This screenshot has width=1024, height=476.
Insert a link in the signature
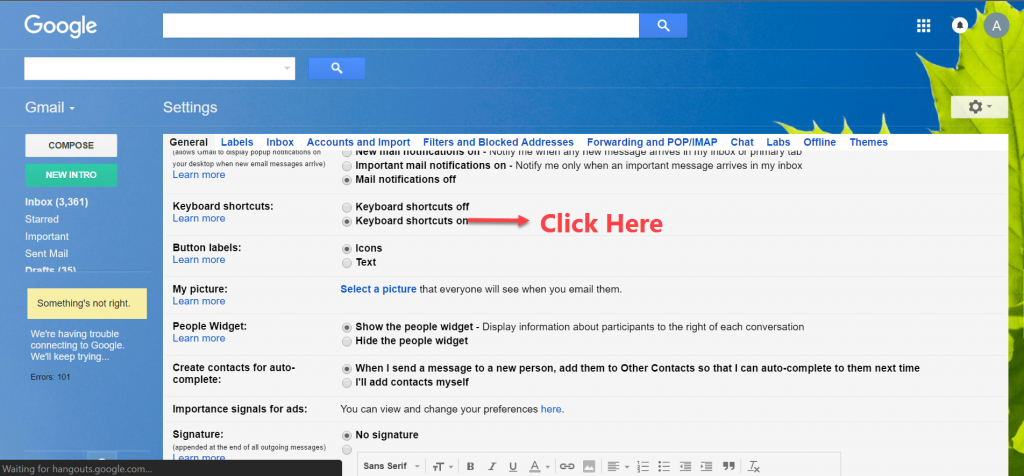coord(567,466)
